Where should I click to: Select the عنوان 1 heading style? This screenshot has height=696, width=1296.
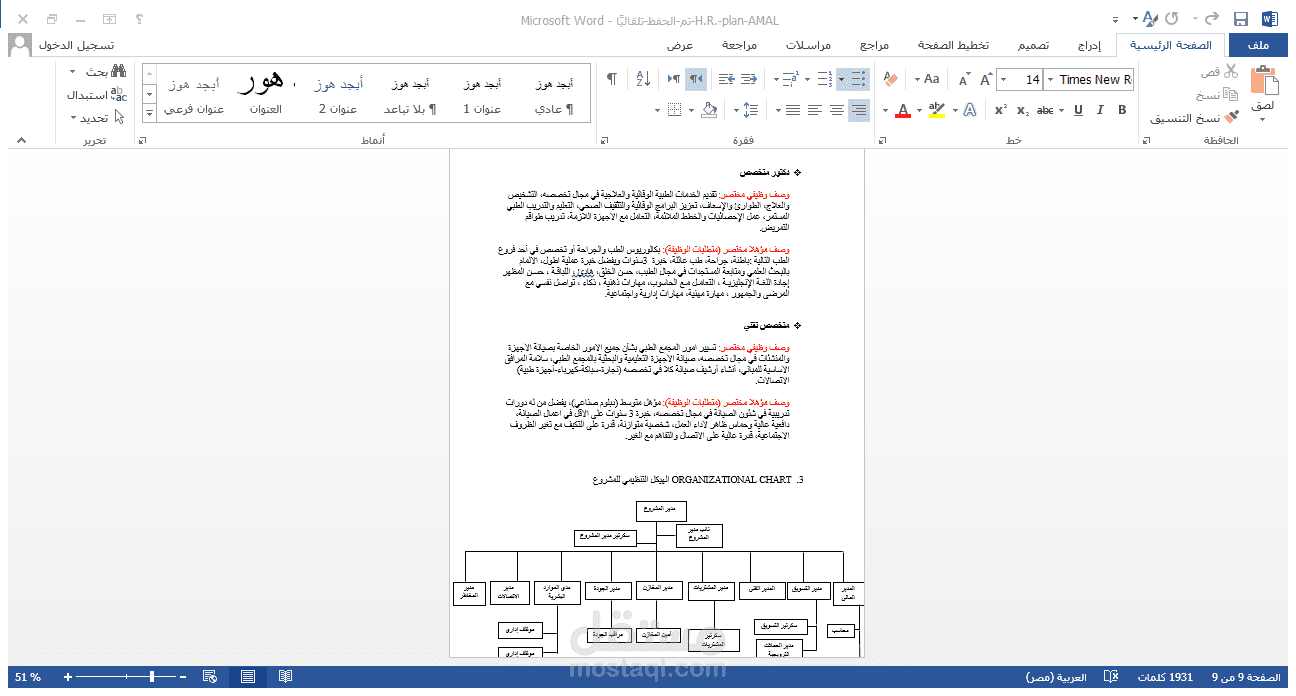[482, 96]
